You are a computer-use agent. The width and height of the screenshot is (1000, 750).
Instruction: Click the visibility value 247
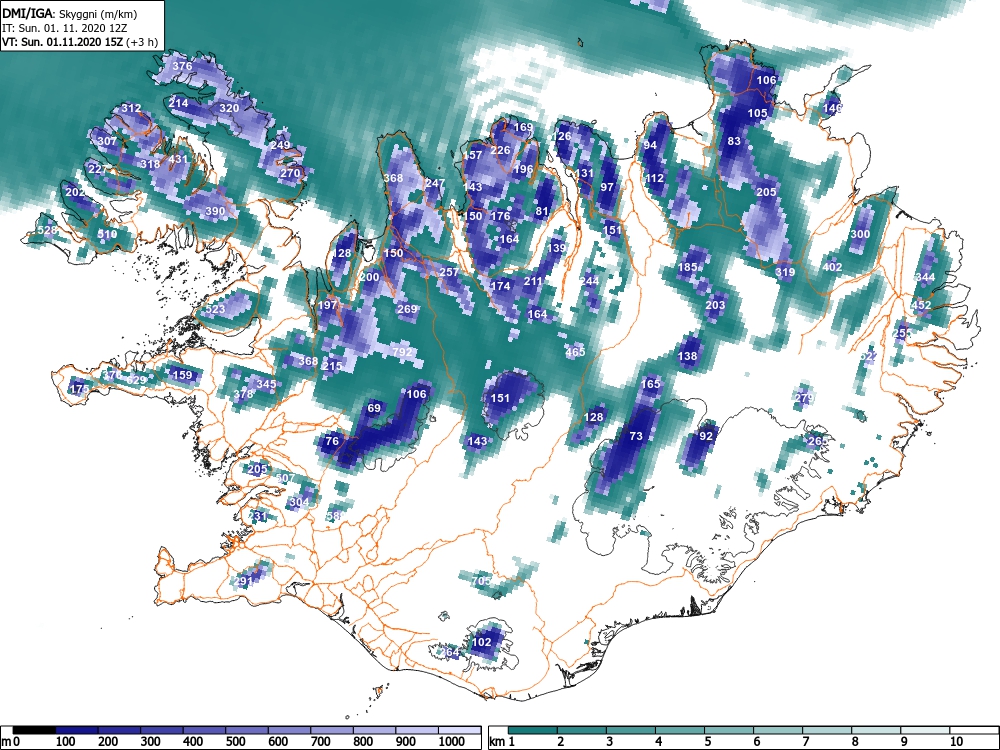434,183
